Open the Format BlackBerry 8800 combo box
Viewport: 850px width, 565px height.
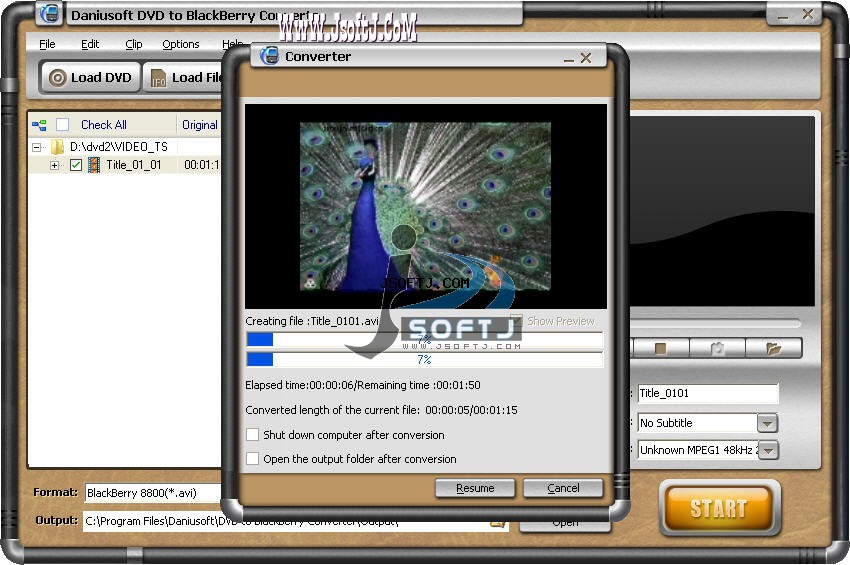(x=153, y=493)
